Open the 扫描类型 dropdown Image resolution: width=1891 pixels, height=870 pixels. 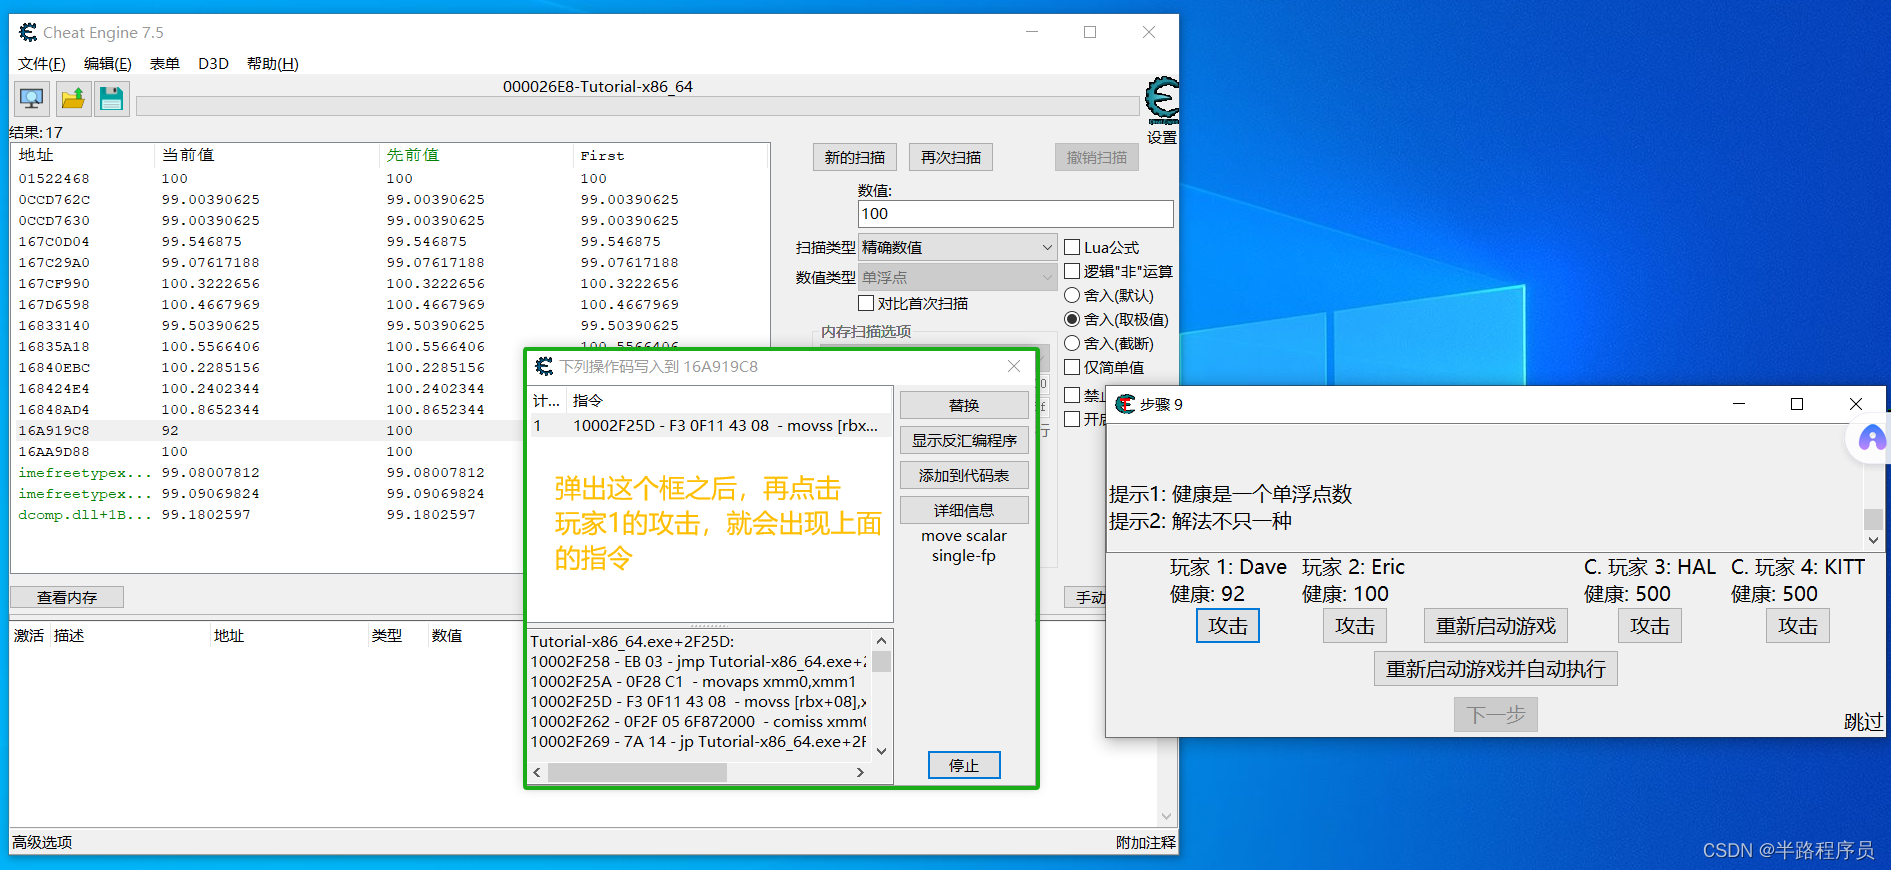957,247
